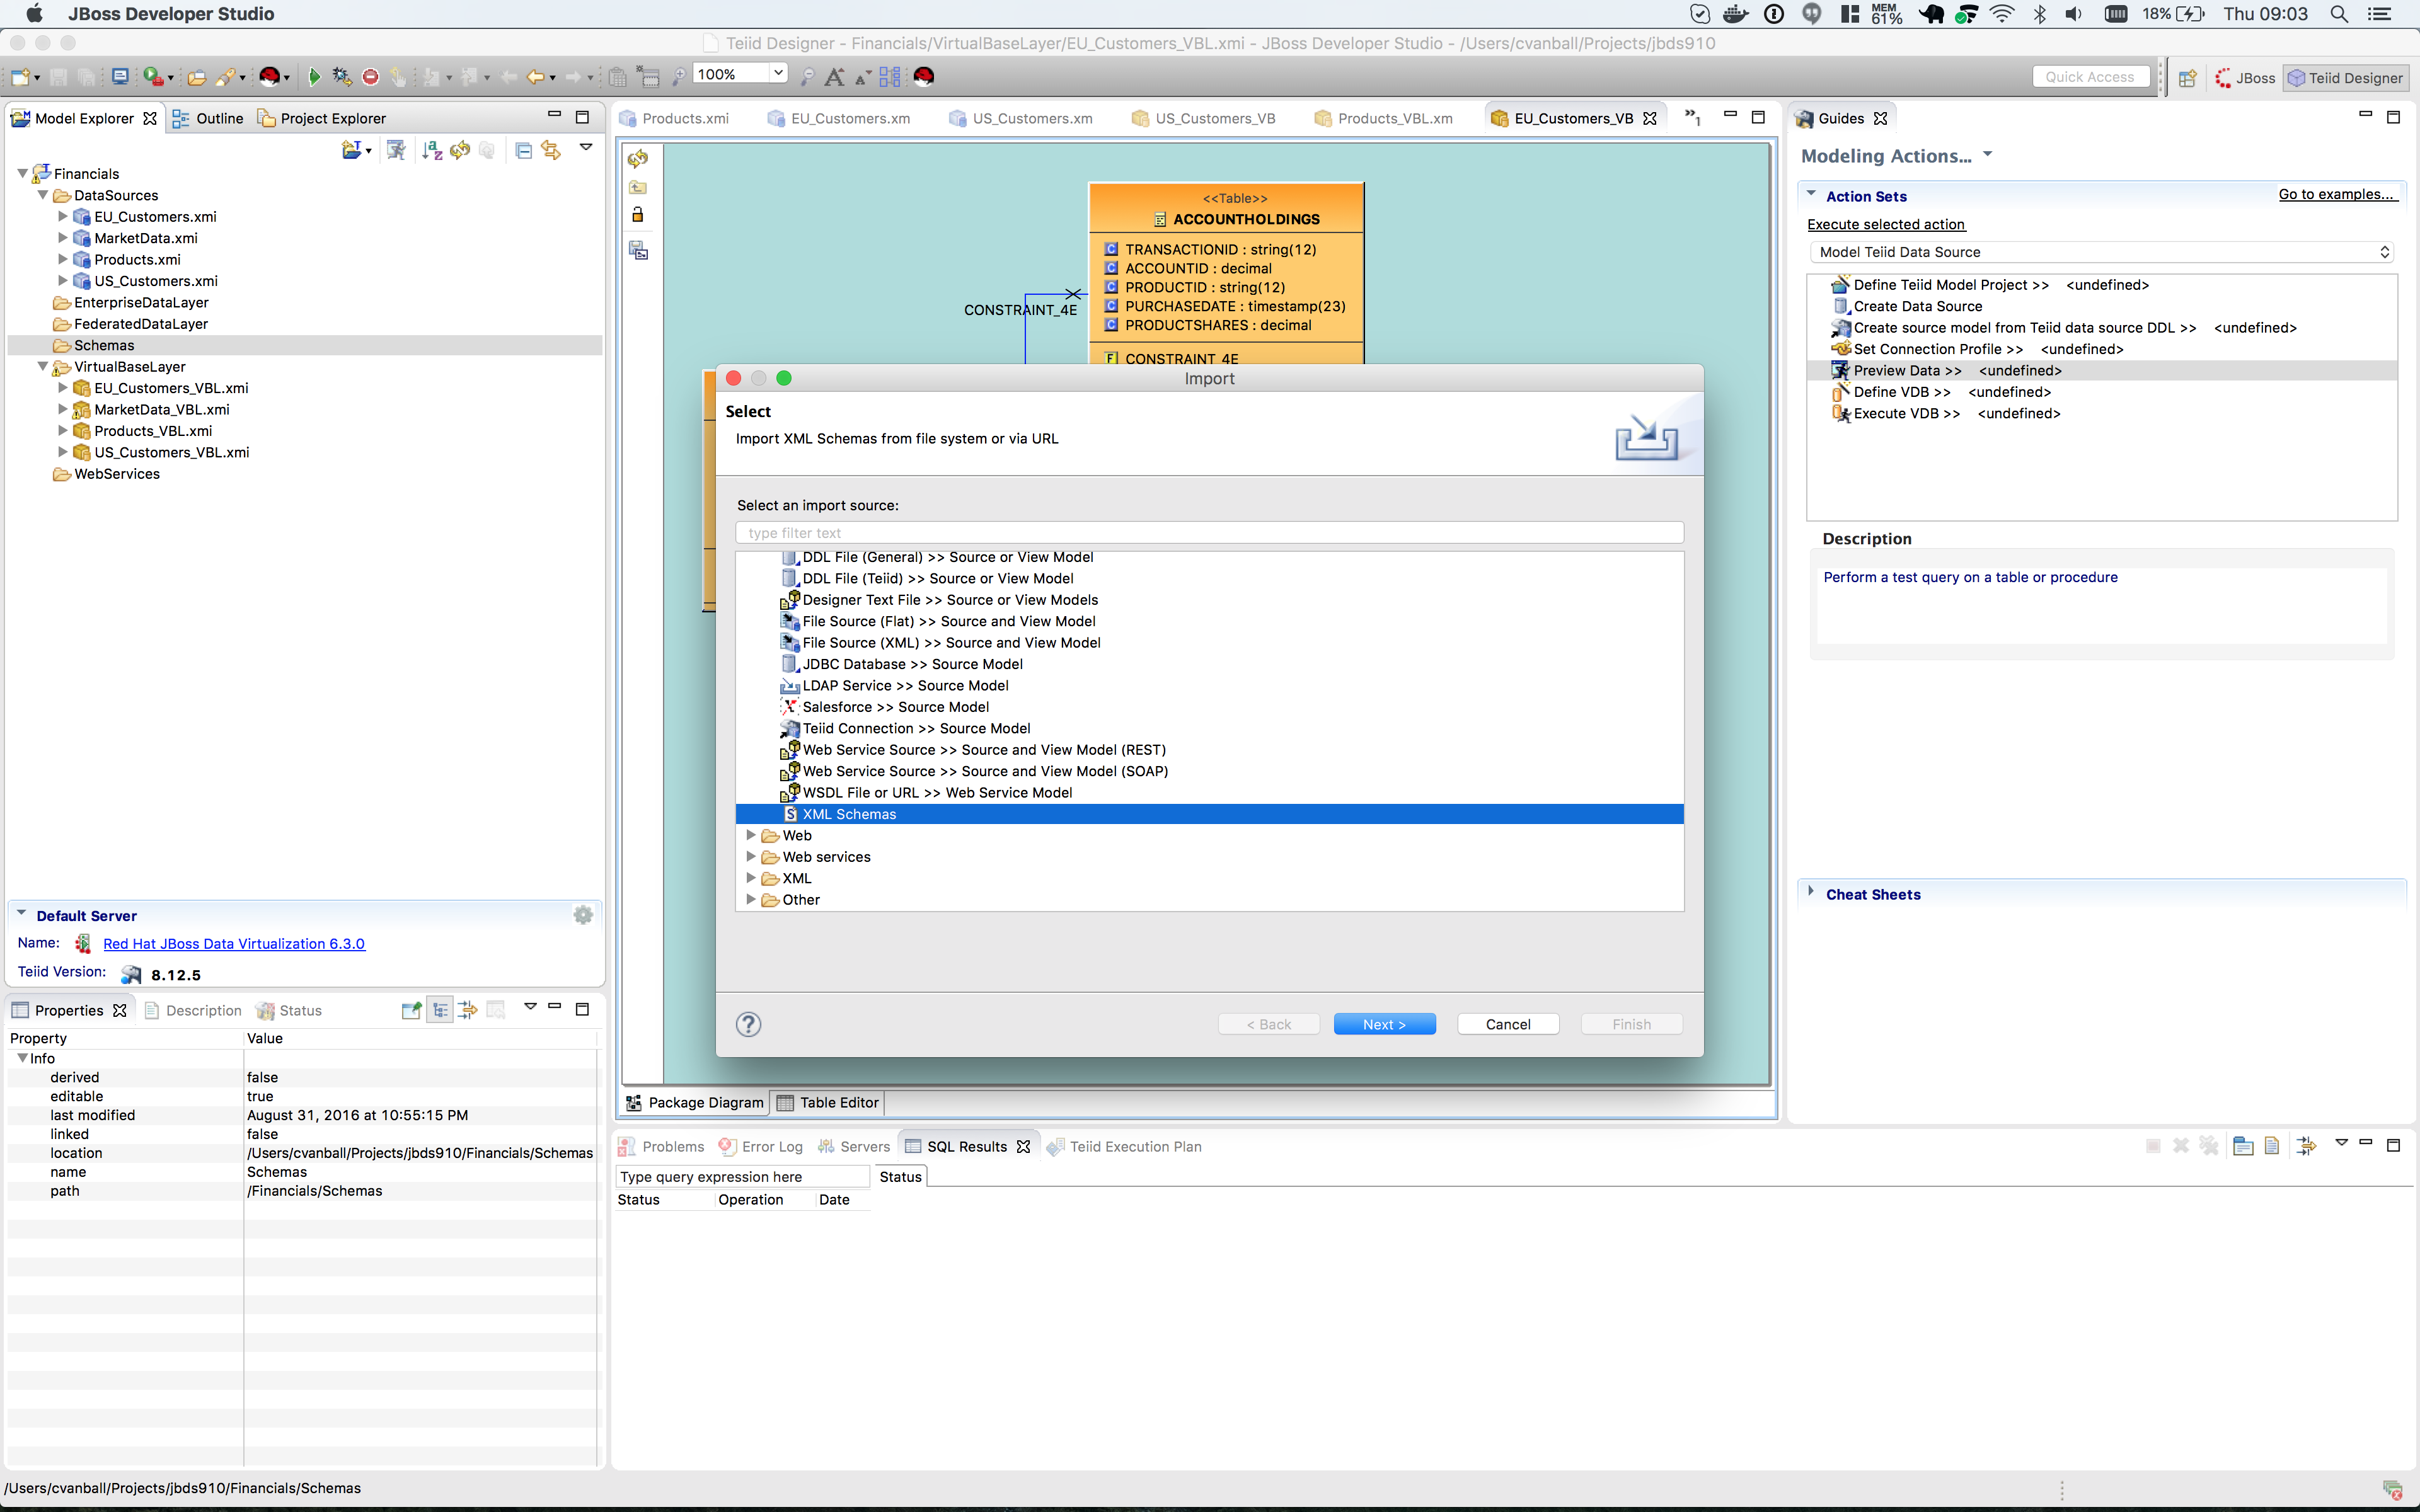
Task: Follow the Go to examples link
Action: point(2339,194)
